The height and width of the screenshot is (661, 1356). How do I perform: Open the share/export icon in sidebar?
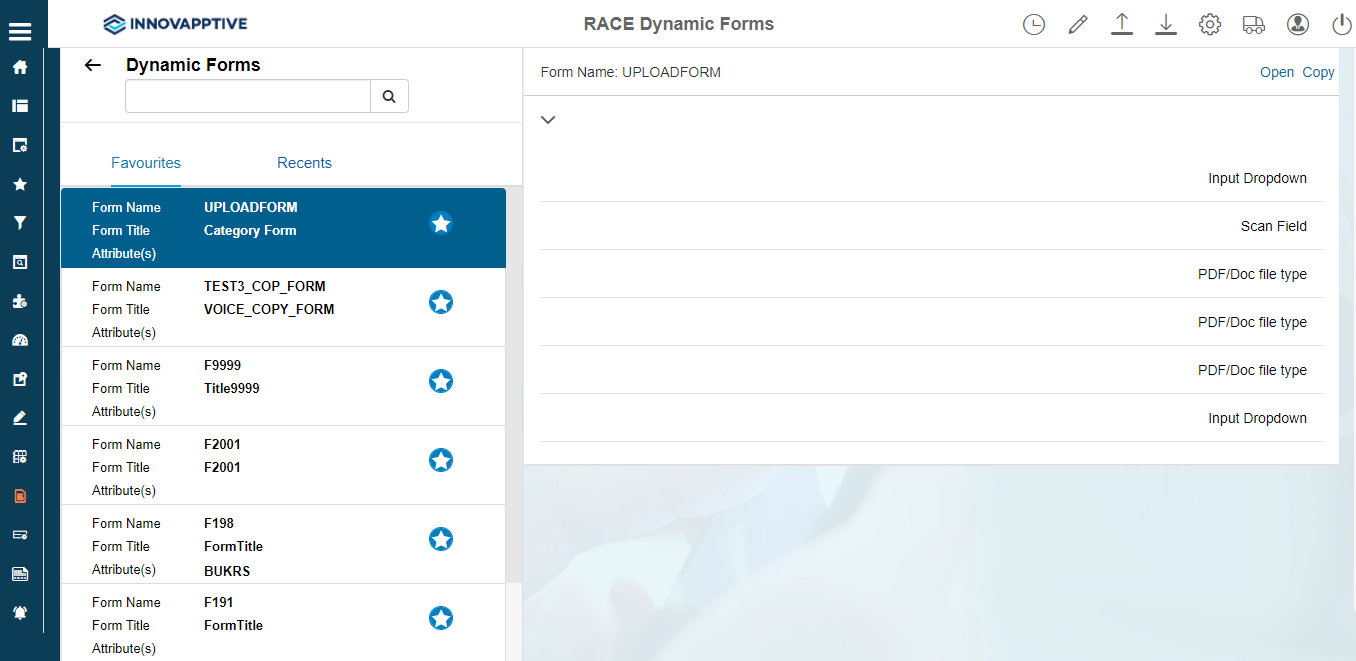20,379
